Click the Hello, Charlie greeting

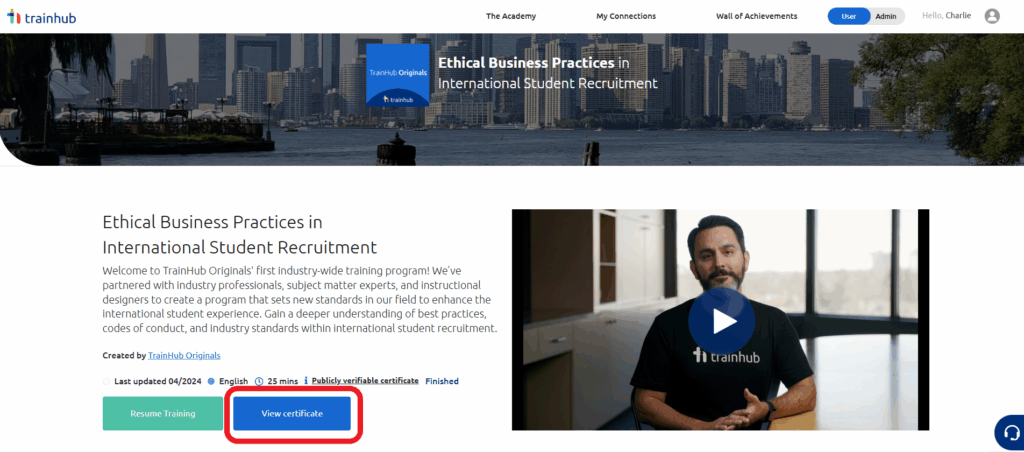946,16
